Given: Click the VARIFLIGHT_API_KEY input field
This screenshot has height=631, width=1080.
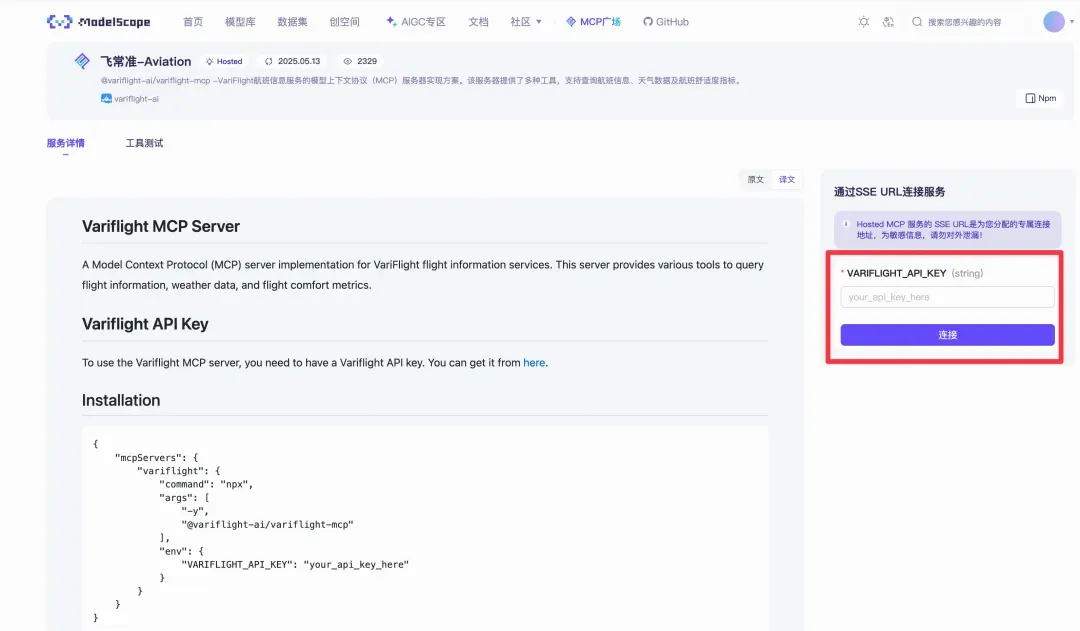Looking at the screenshot, I should point(946,297).
